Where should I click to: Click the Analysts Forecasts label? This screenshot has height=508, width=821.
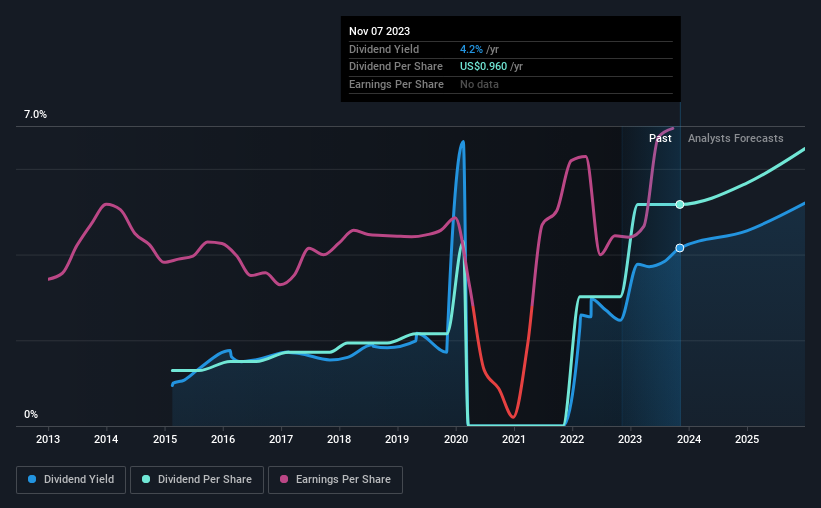point(736,138)
